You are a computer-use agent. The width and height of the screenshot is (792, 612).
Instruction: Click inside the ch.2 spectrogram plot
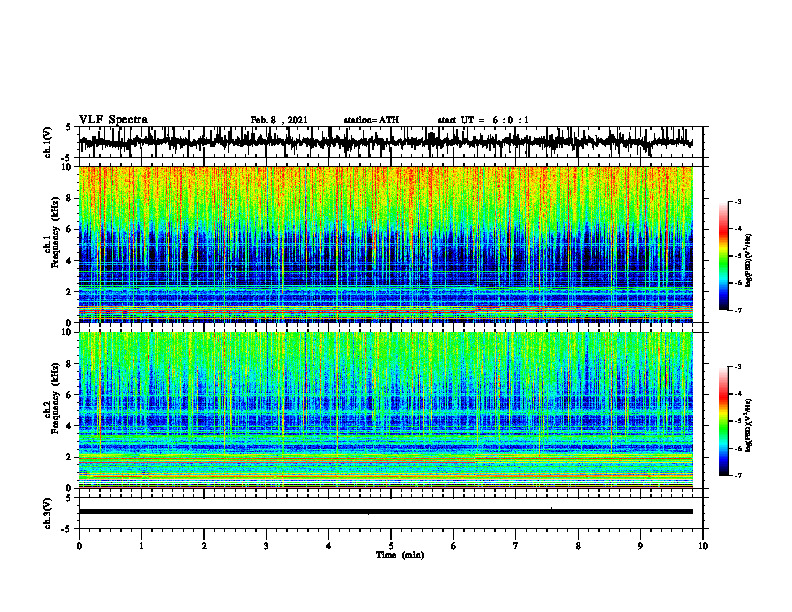pyautogui.click(x=386, y=410)
